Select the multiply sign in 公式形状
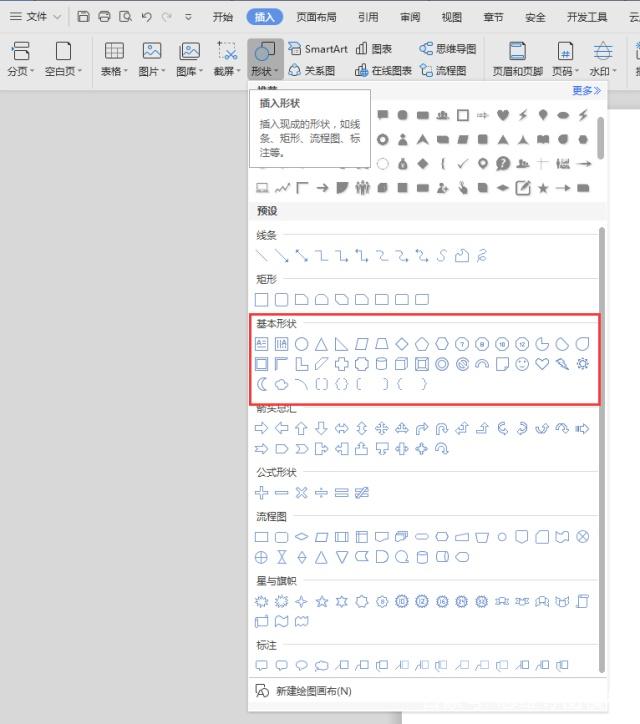The height and width of the screenshot is (724, 640). (302, 493)
